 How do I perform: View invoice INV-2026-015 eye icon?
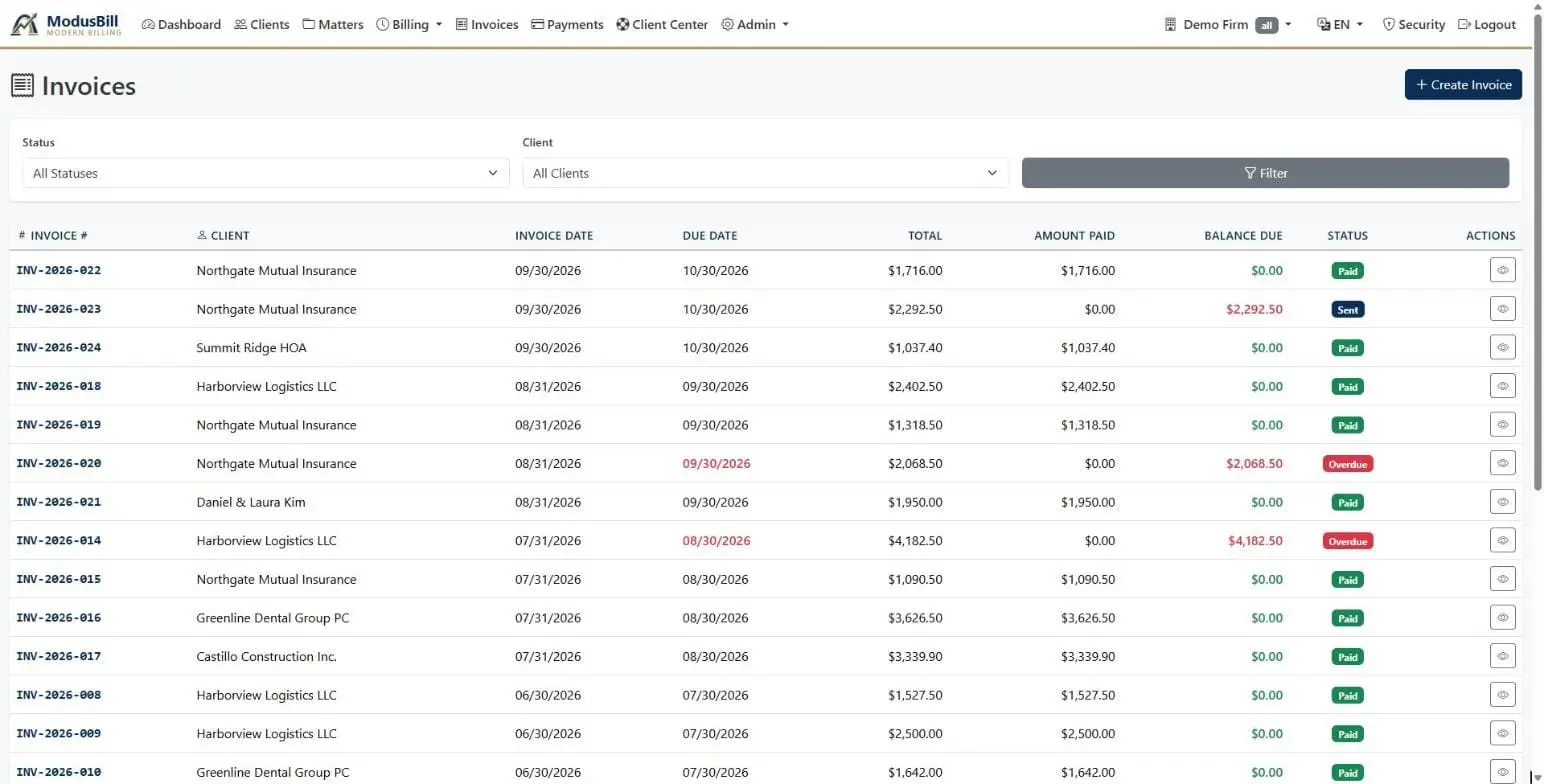point(1502,579)
